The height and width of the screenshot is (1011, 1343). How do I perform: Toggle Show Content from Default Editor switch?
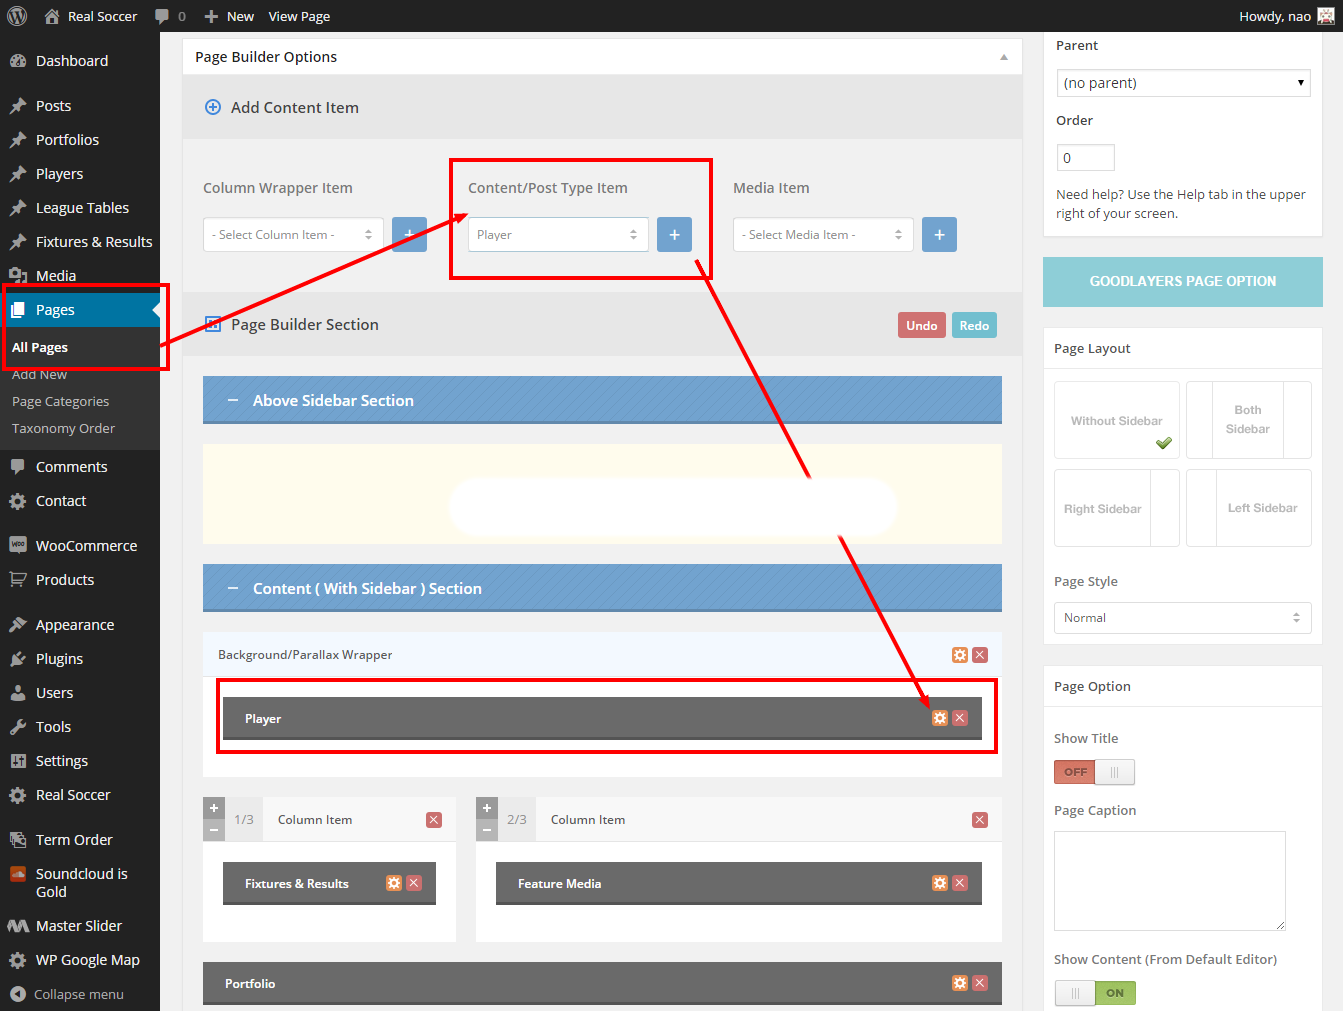click(1095, 993)
